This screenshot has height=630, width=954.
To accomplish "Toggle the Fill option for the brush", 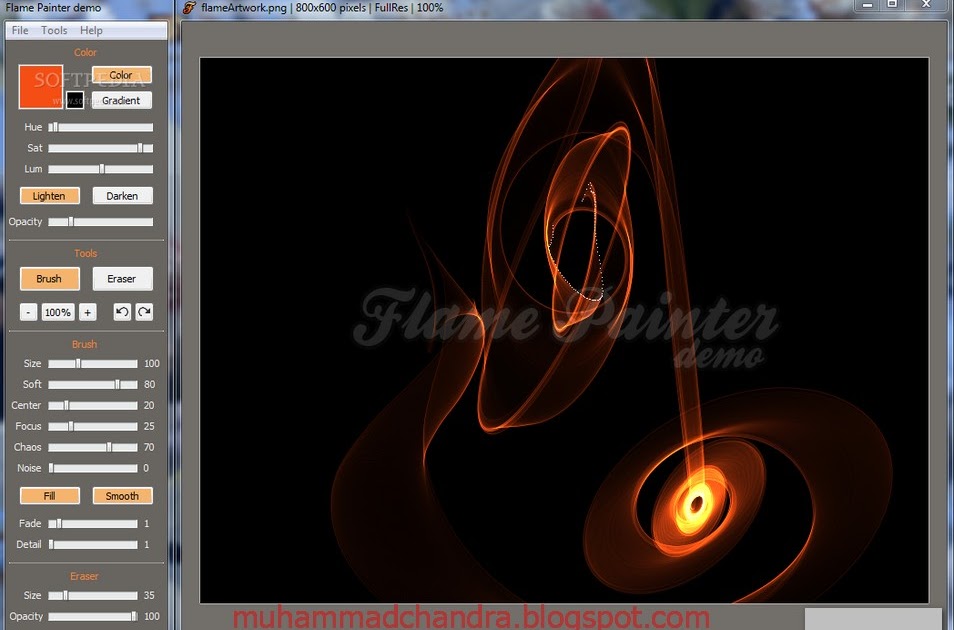I will 49,495.
